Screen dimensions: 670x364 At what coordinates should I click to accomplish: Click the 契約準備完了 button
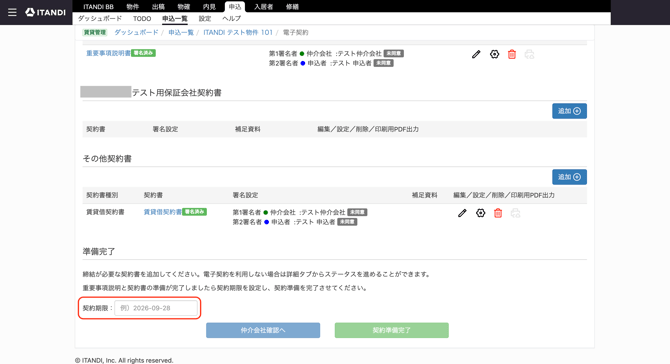(391, 330)
